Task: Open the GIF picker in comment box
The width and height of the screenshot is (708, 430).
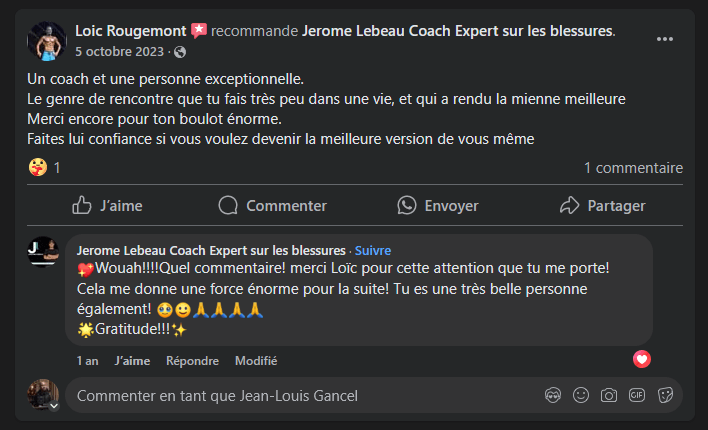Action: click(x=636, y=396)
